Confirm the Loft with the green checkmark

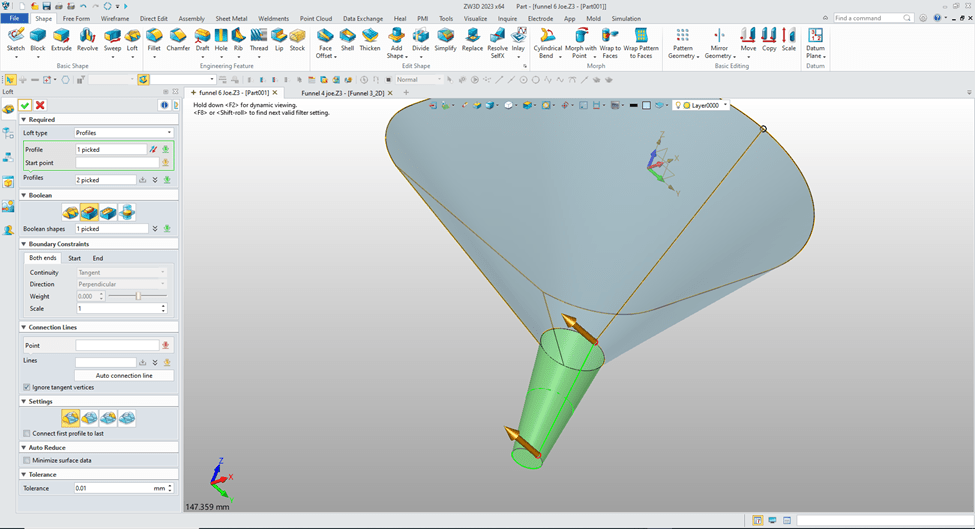coord(25,105)
